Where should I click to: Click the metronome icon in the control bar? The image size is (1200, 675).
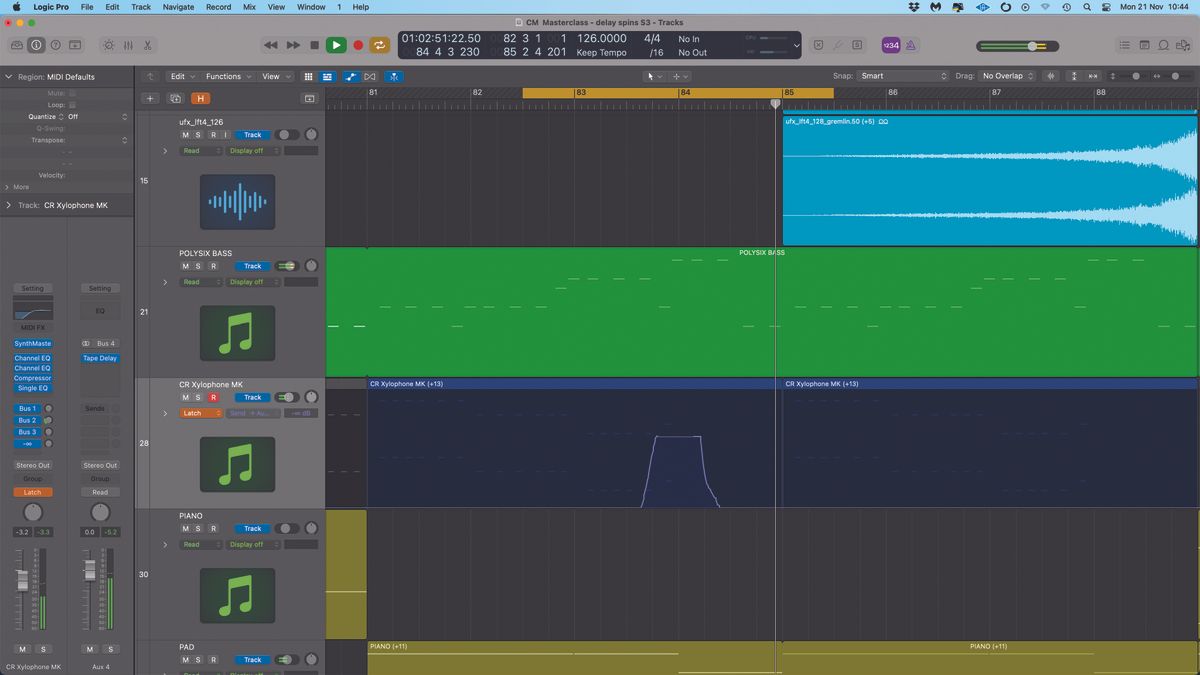[912, 44]
